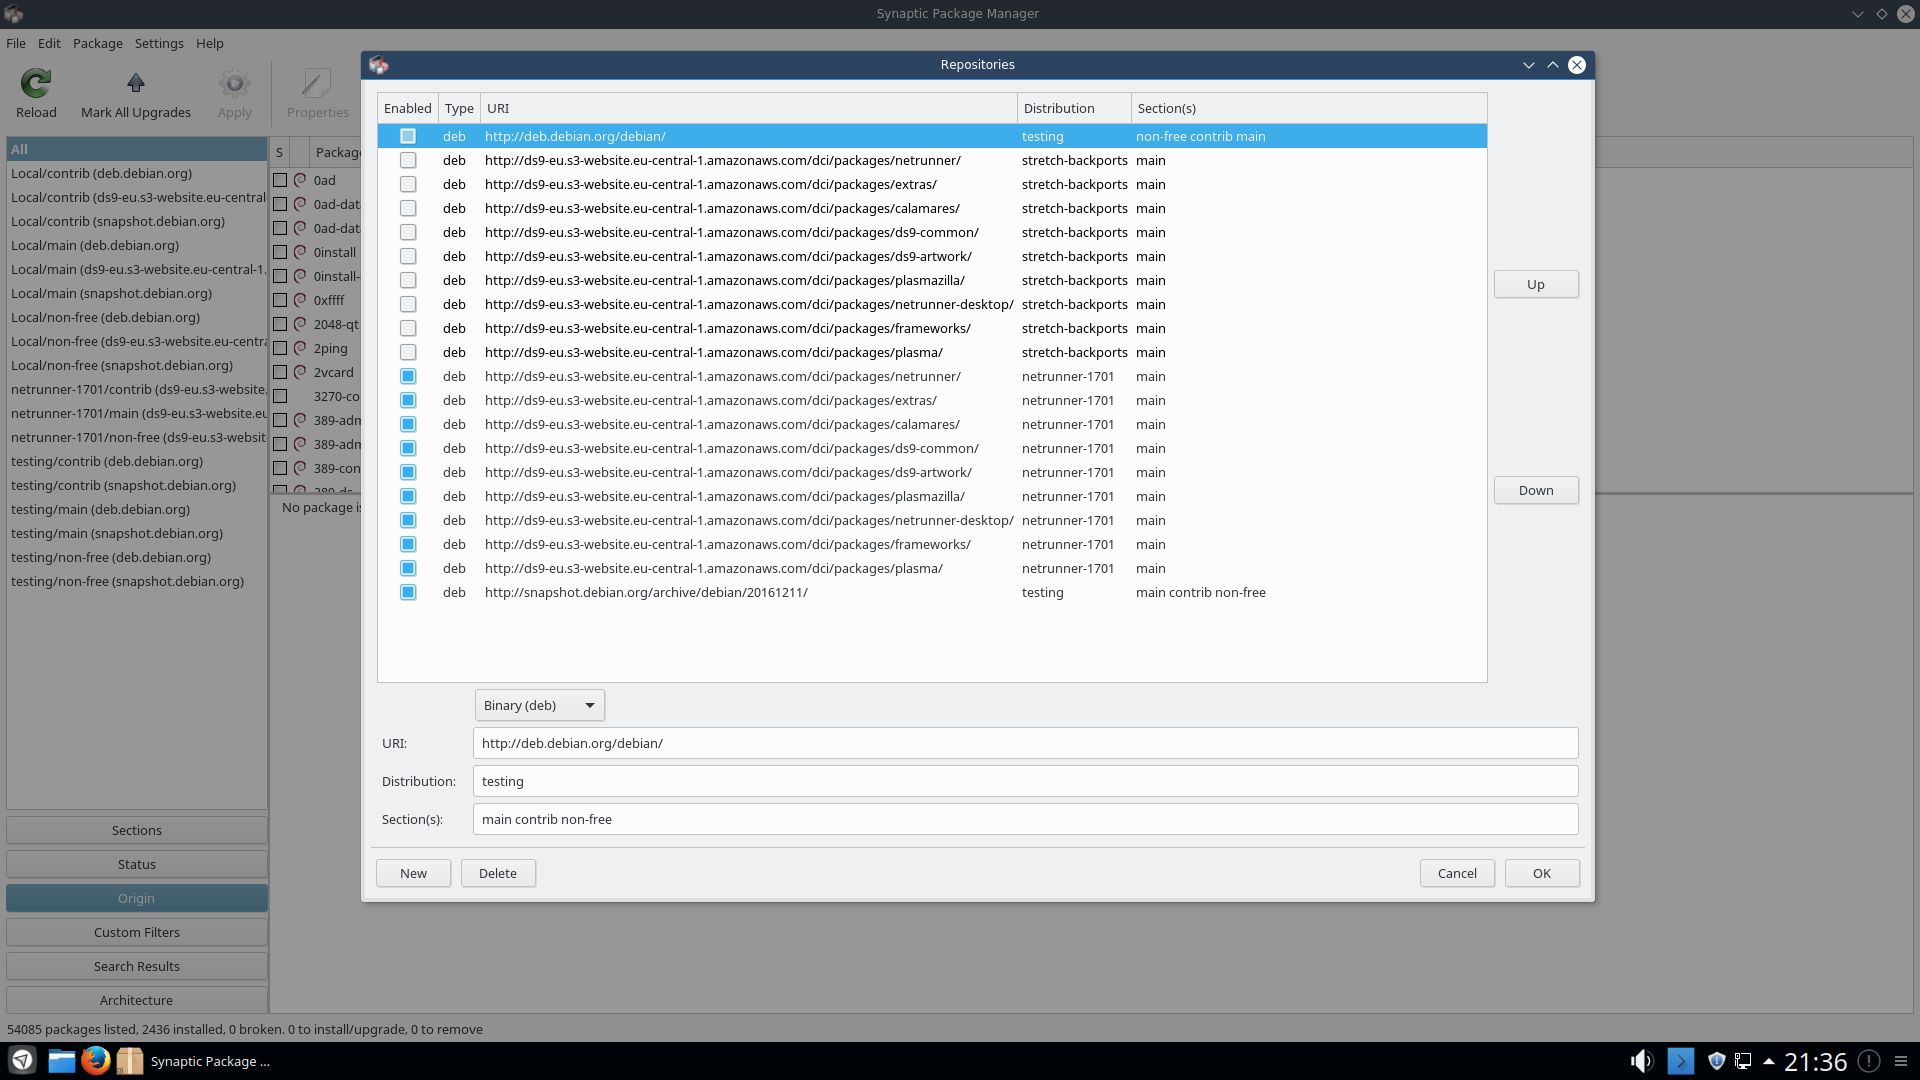Click the New repository button
Screen dimensions: 1920x1080
click(413, 873)
